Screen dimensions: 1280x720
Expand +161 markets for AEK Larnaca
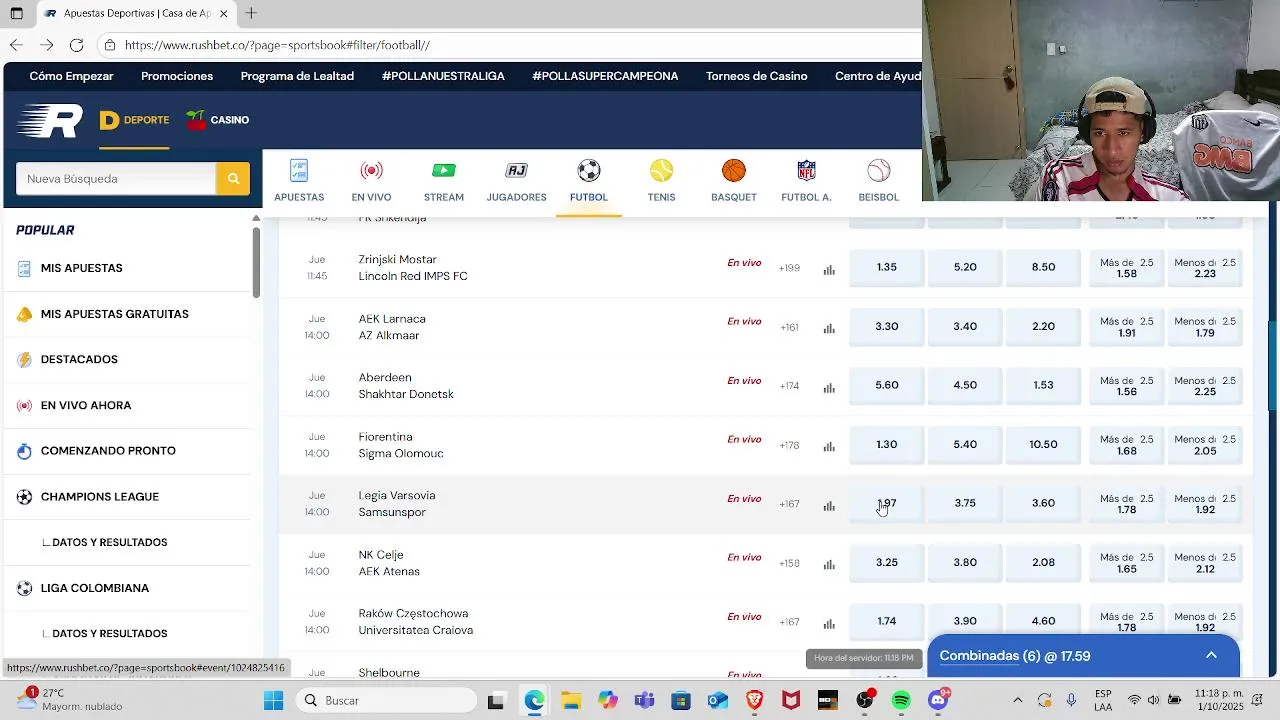pyautogui.click(x=789, y=327)
